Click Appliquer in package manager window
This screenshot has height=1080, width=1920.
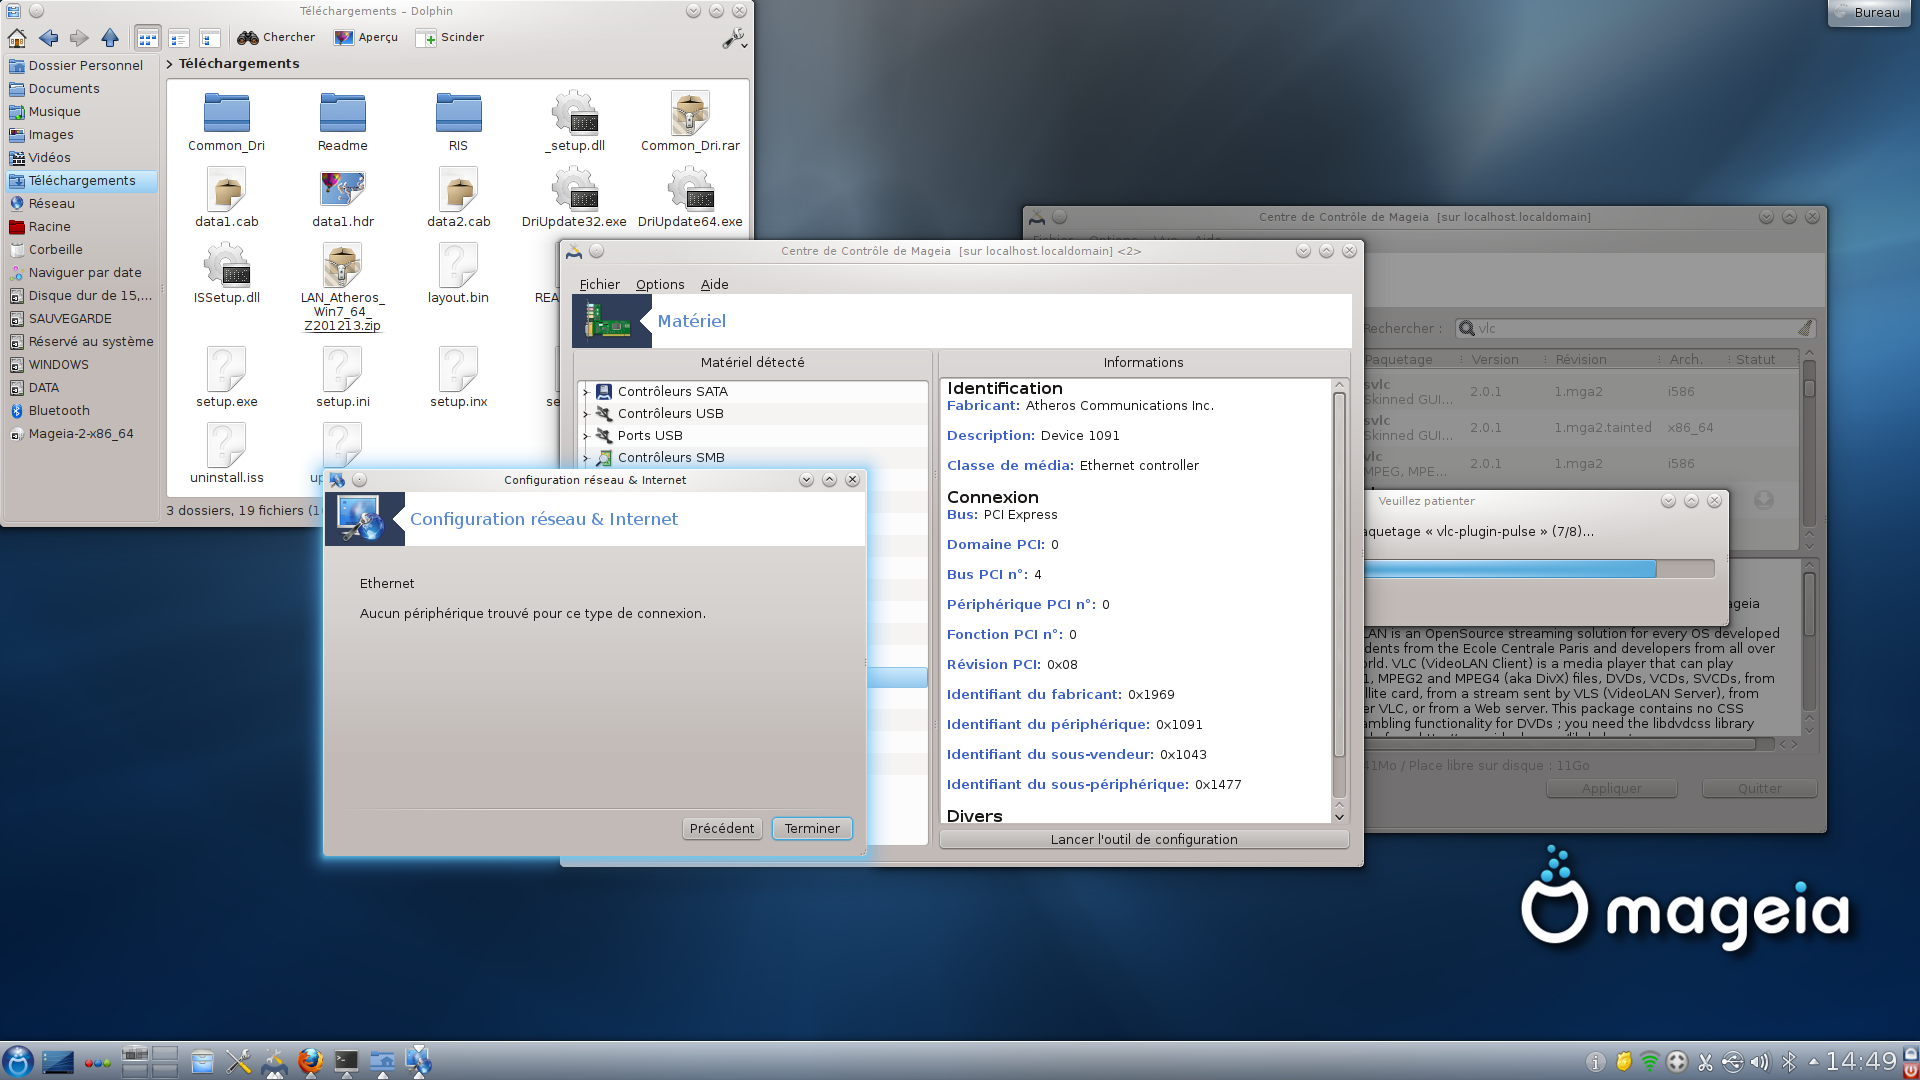[1611, 789]
